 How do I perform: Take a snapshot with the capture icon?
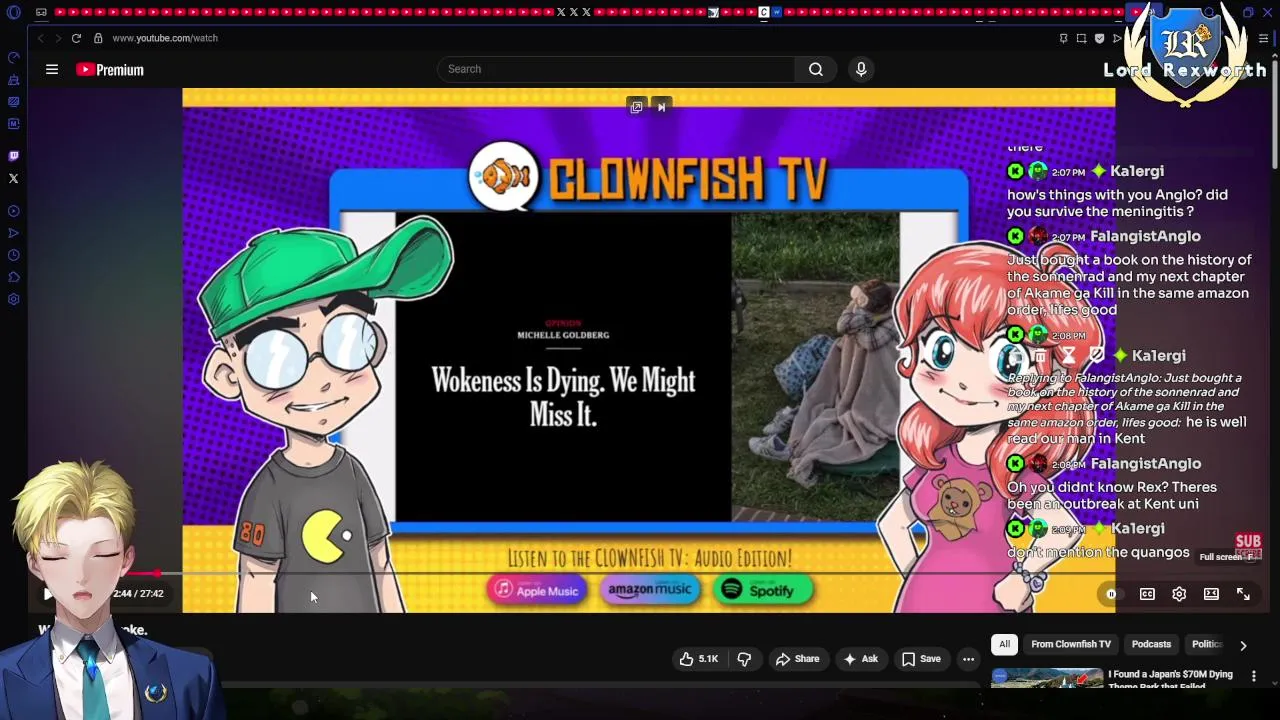click(x=1081, y=38)
